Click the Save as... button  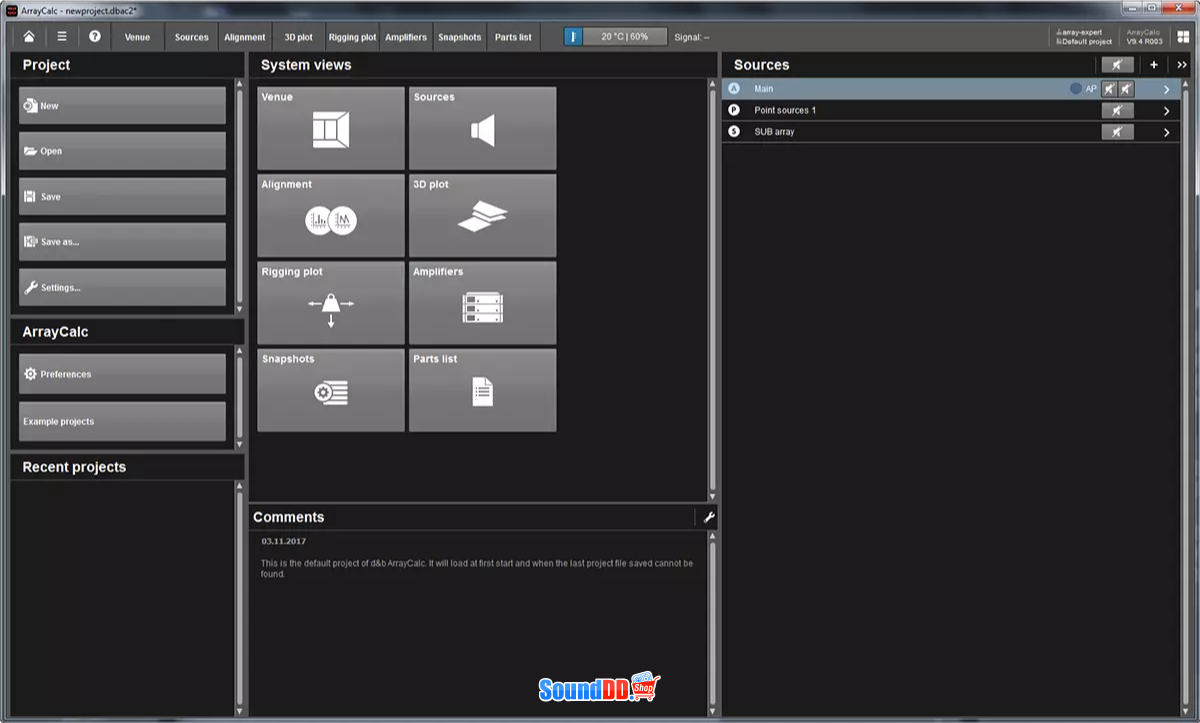coord(122,242)
